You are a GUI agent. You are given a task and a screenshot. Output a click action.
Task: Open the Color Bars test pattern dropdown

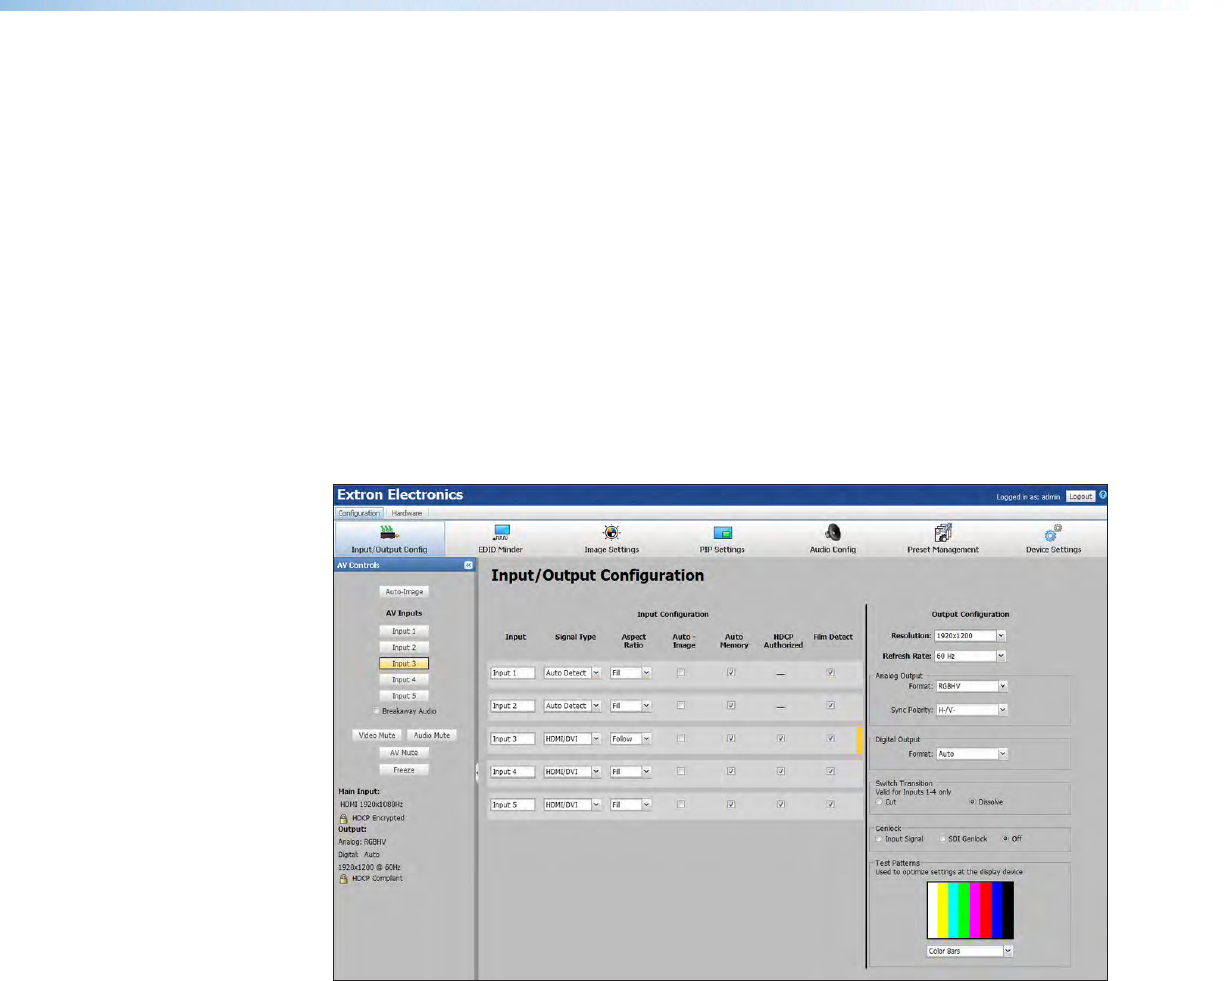pos(970,951)
